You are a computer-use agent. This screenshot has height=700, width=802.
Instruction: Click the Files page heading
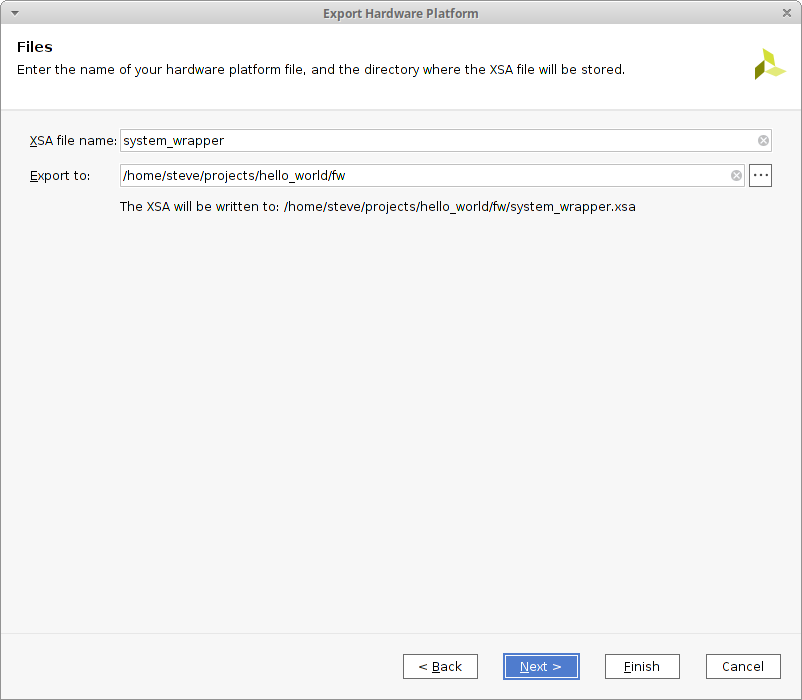pyautogui.click(x=35, y=47)
